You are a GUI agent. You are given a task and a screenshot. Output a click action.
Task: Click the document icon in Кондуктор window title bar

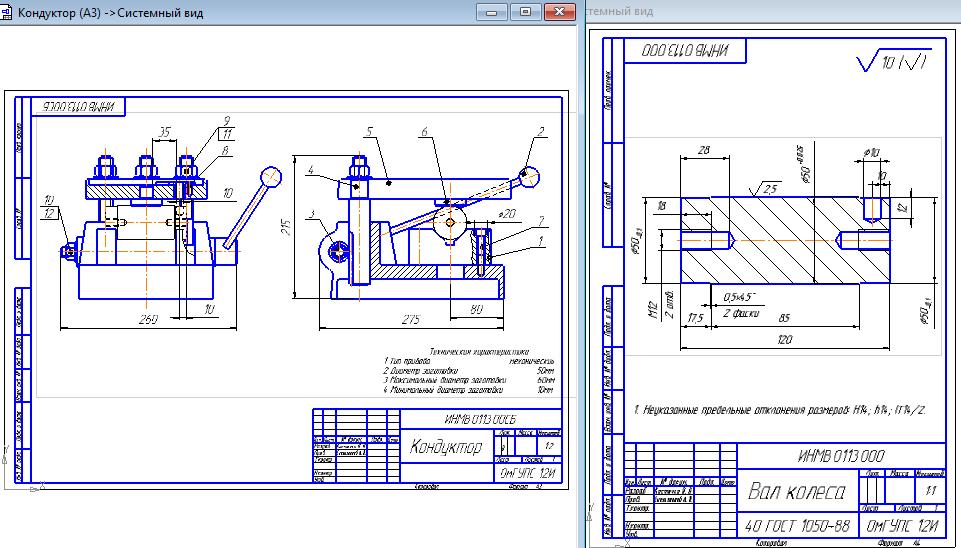(6, 12)
